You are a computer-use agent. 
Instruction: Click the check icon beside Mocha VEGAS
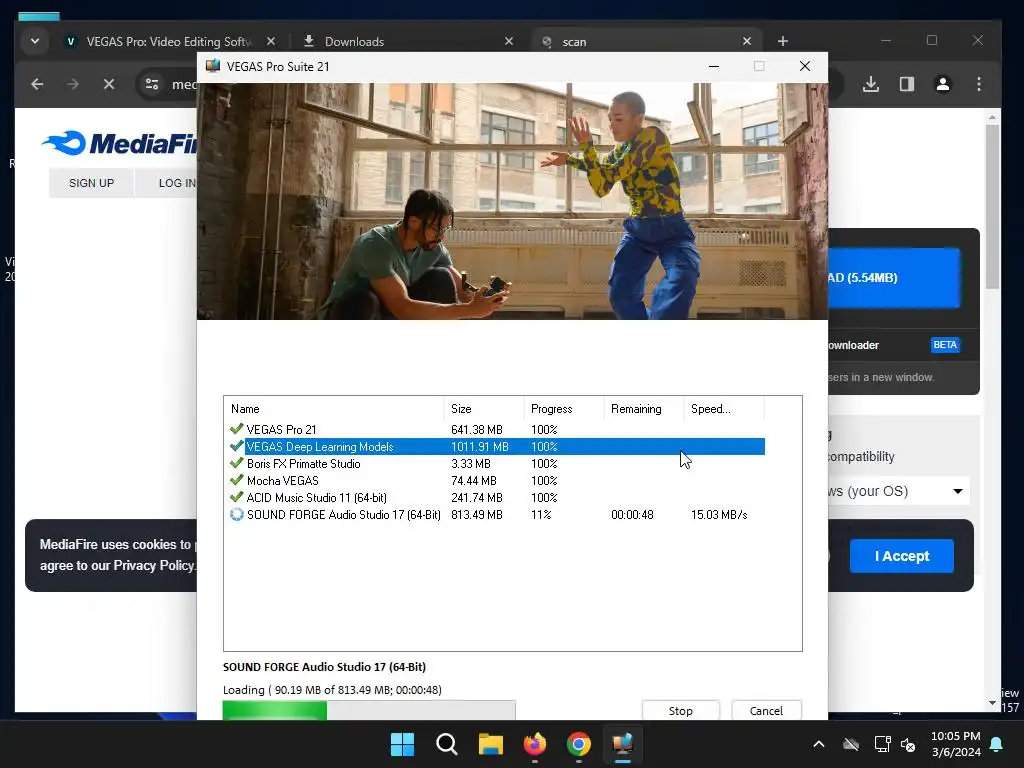click(x=236, y=480)
